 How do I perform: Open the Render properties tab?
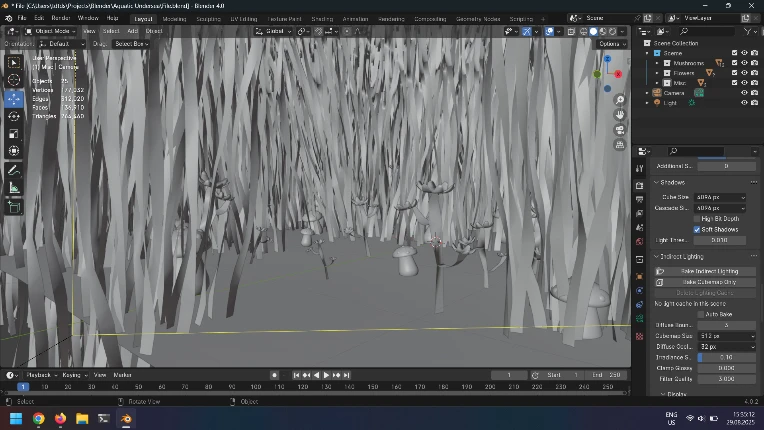[640, 186]
